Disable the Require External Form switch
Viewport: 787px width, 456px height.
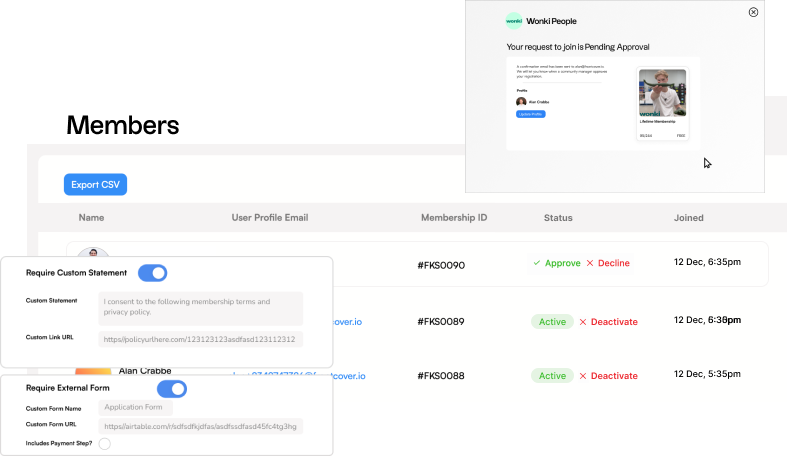172,388
